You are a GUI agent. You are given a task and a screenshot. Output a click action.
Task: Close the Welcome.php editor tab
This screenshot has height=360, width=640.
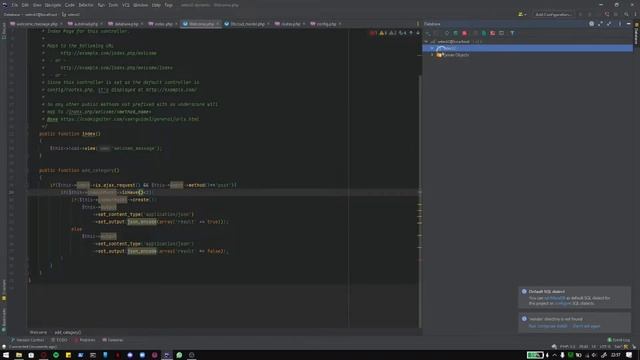click(217, 24)
